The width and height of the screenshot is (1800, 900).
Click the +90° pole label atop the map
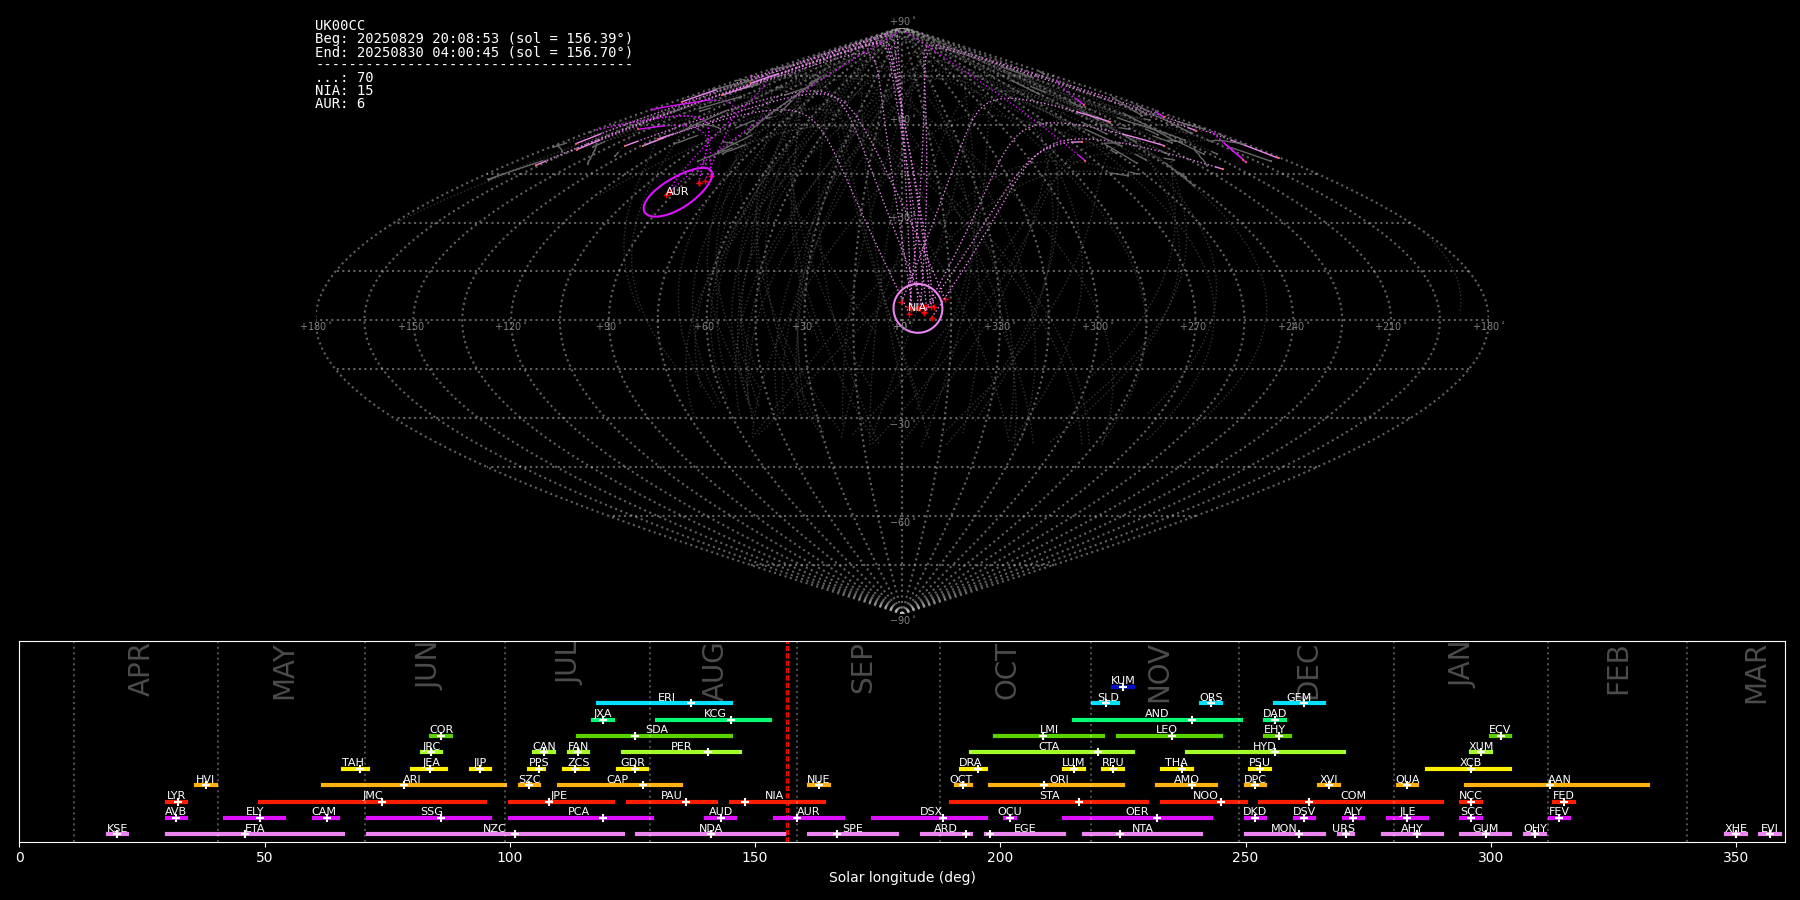[x=902, y=22]
